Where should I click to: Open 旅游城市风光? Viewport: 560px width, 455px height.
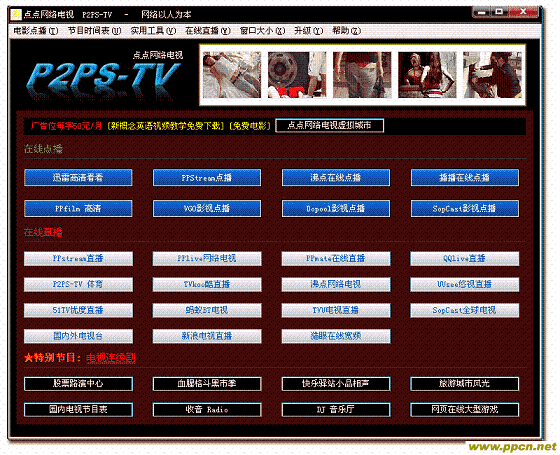465,384
